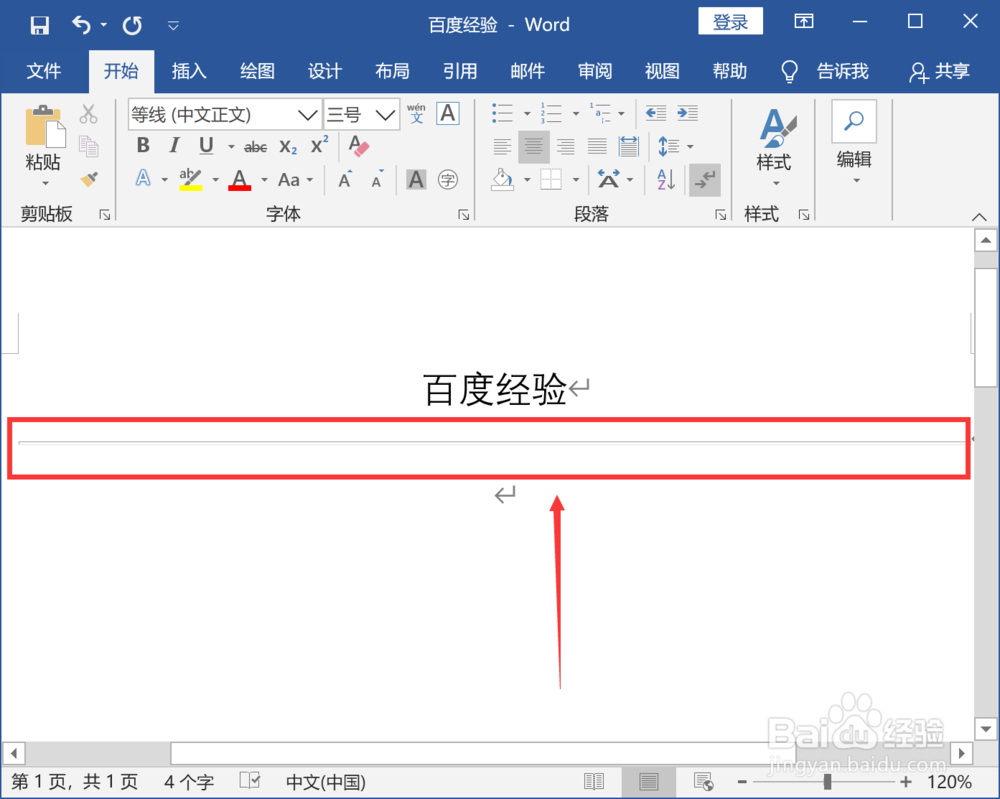This screenshot has height=799, width=1000.
Task: Switch to the 设计 tab
Action: pyautogui.click(x=325, y=71)
